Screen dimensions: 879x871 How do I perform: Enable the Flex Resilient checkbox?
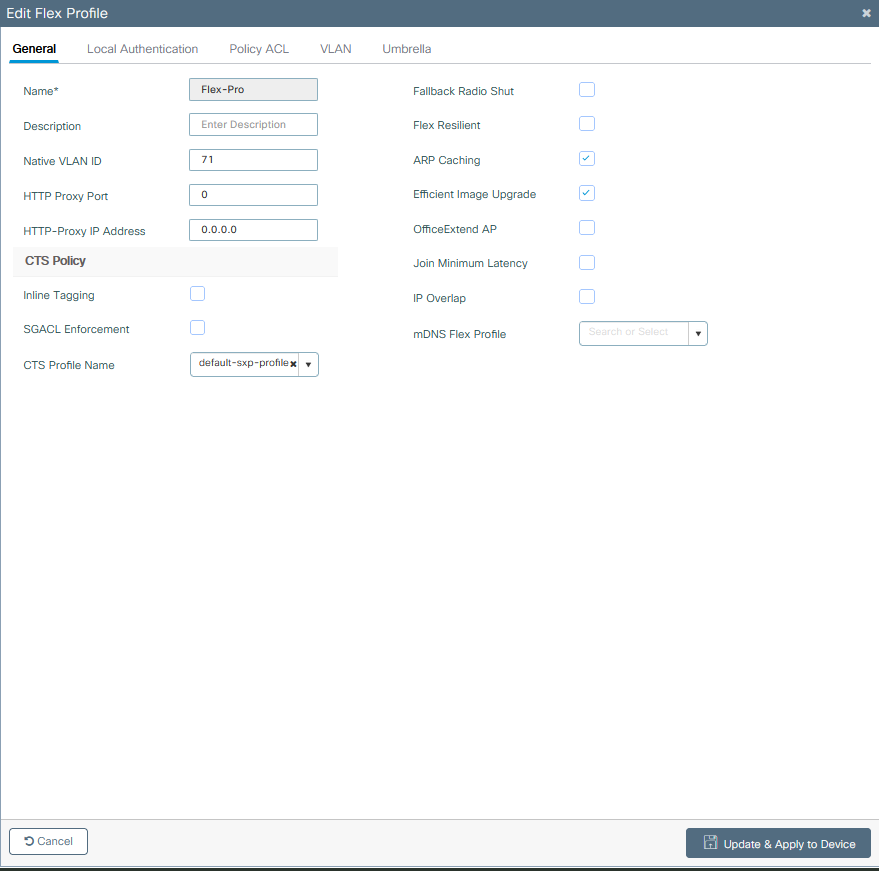tap(587, 123)
